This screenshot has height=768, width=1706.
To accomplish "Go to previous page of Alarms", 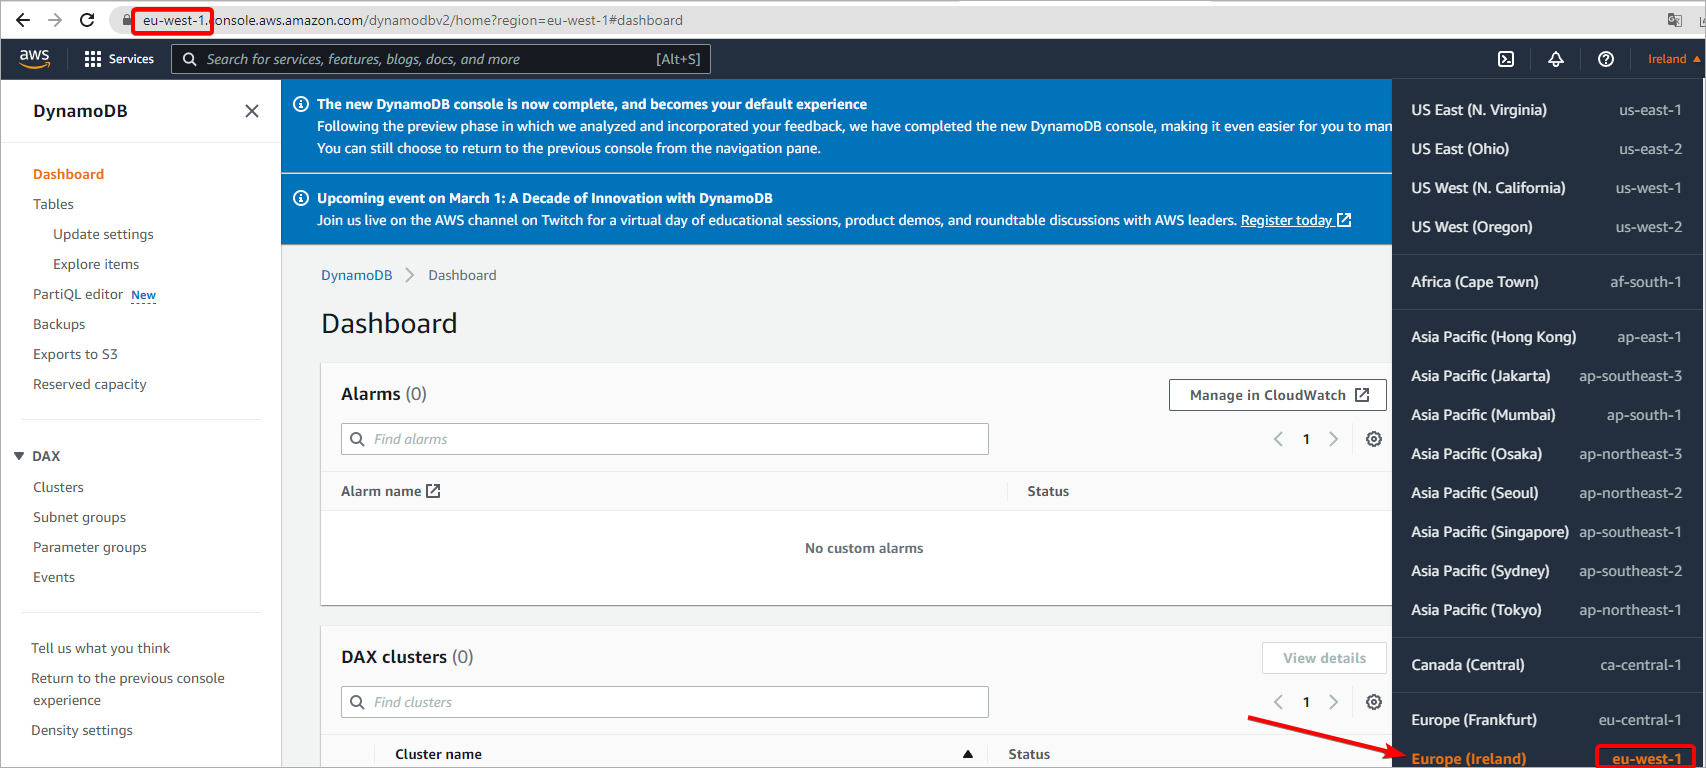I will [1278, 439].
